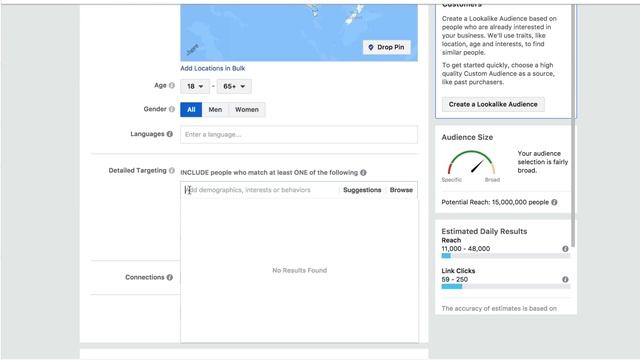Click the Detailed Targeting info icon
The image size is (640, 360).
(172, 170)
